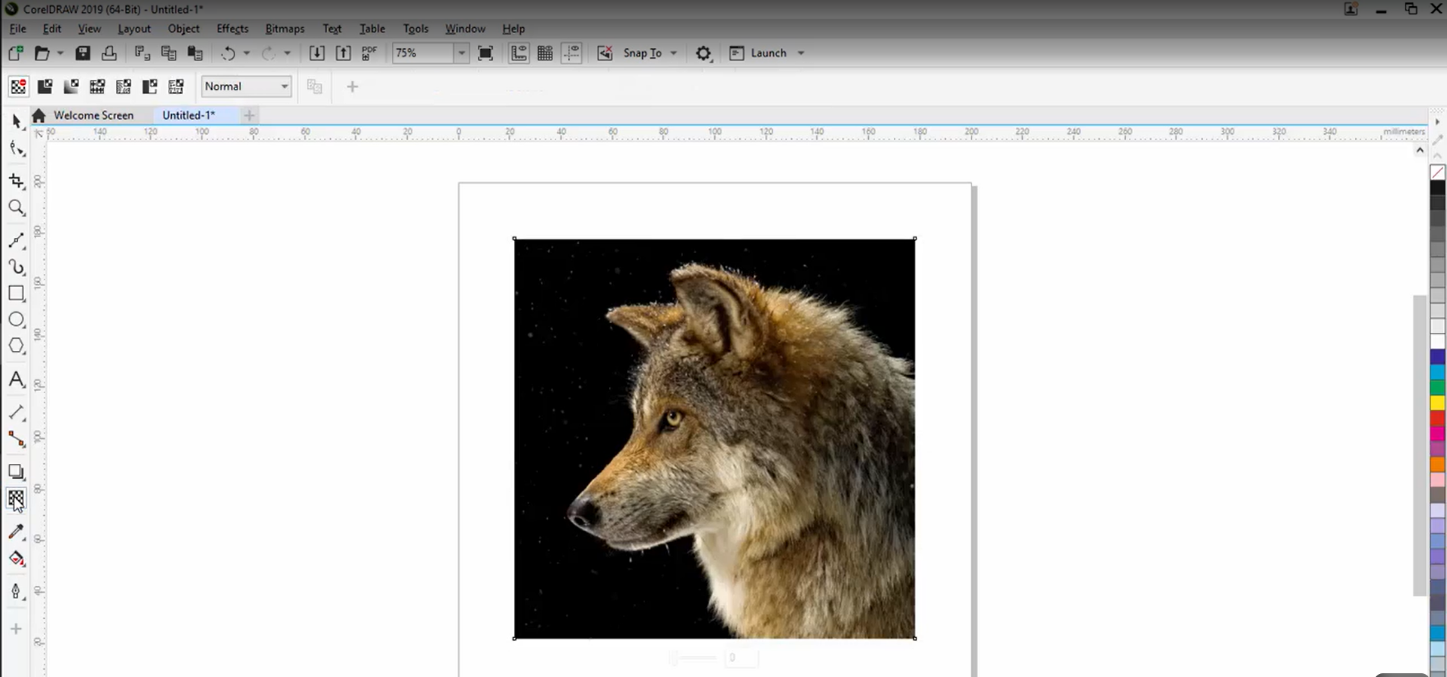The width and height of the screenshot is (1447, 677).
Task: Switch to the Welcome Screen tab
Action: click(x=93, y=115)
